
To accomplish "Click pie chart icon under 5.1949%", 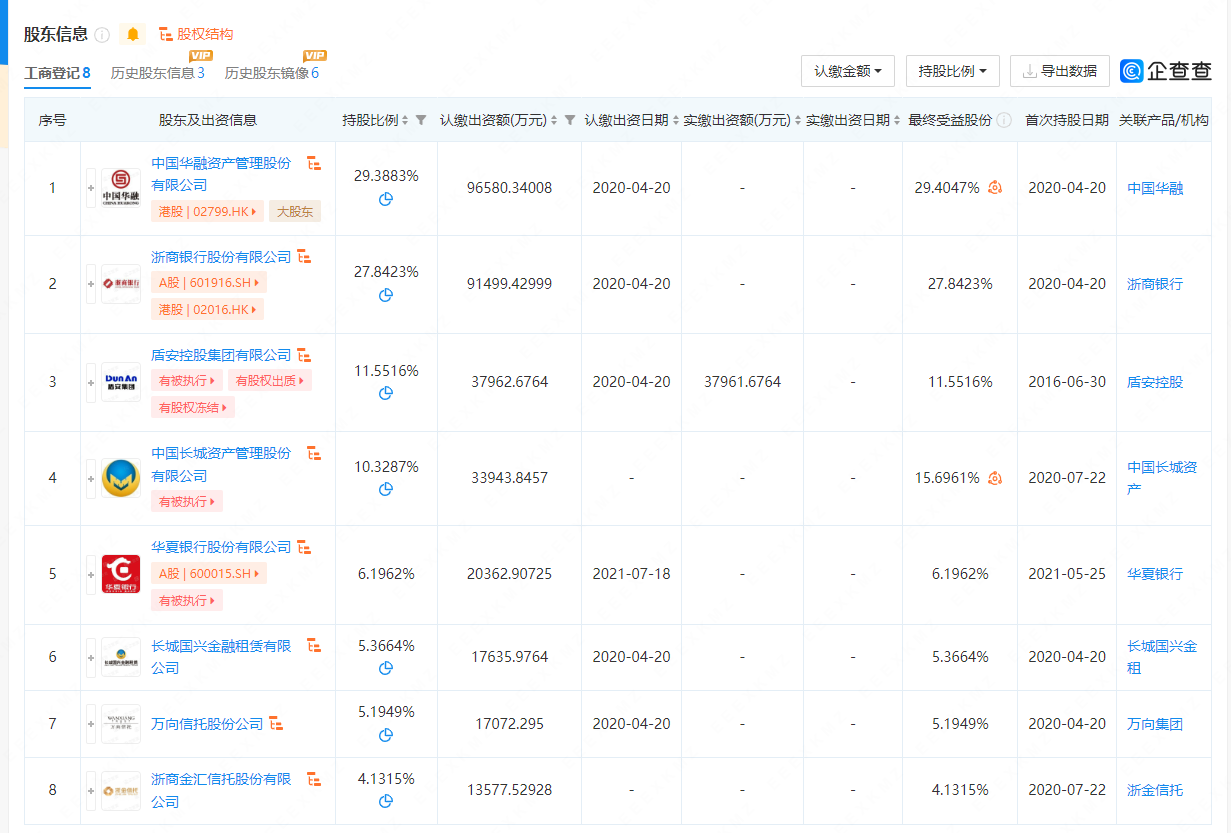I will point(386,735).
